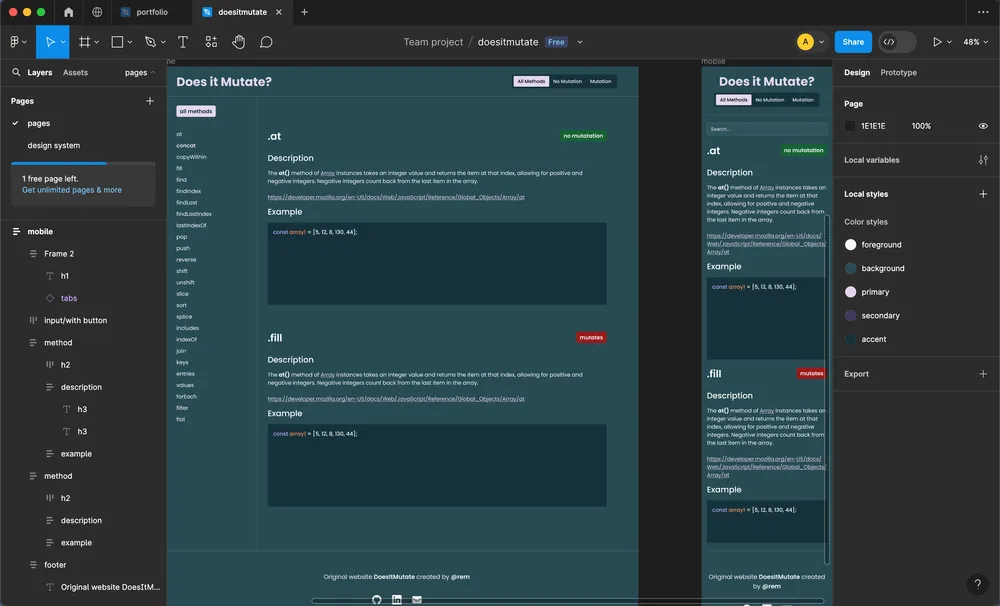Switch to the portfolio tab
Image resolution: width=1000 pixels, height=606 pixels.
(152, 12)
